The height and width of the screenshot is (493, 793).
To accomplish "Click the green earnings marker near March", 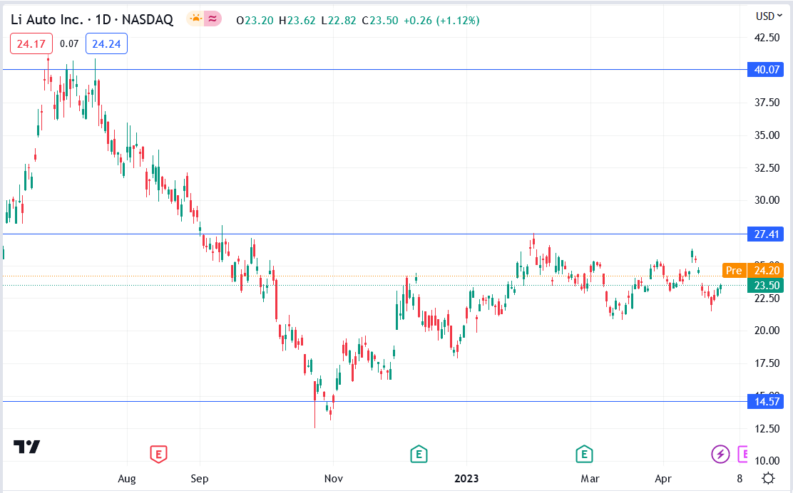I will pyautogui.click(x=583, y=454).
